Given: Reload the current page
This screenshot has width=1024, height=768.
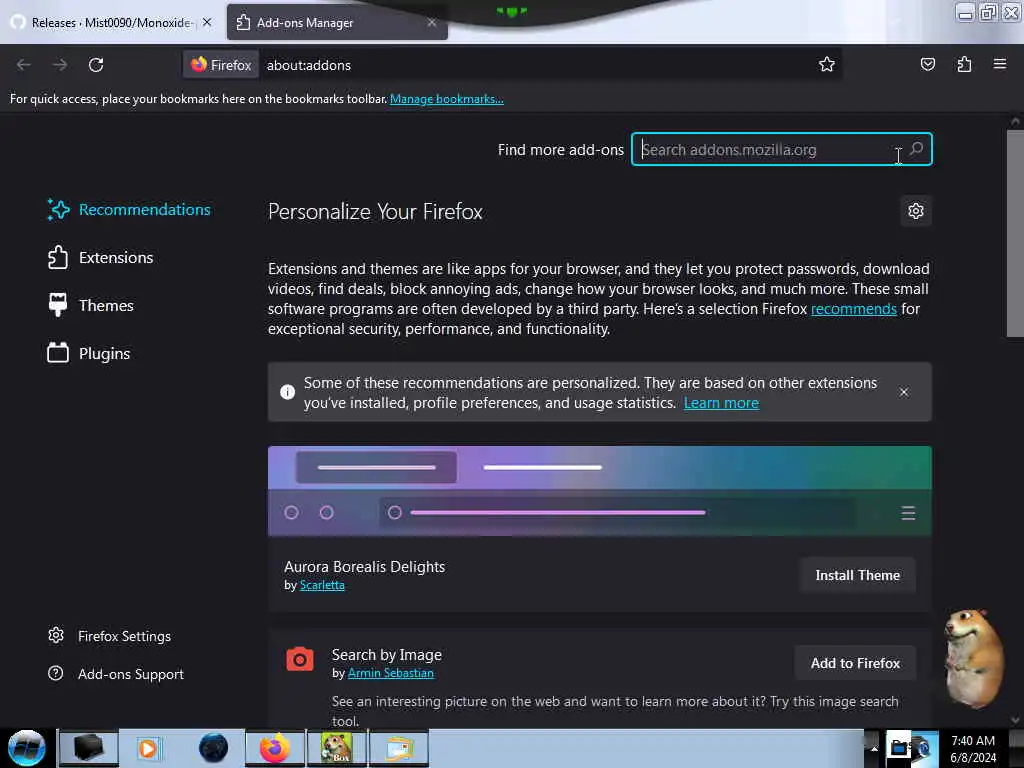Looking at the screenshot, I should coord(96,65).
